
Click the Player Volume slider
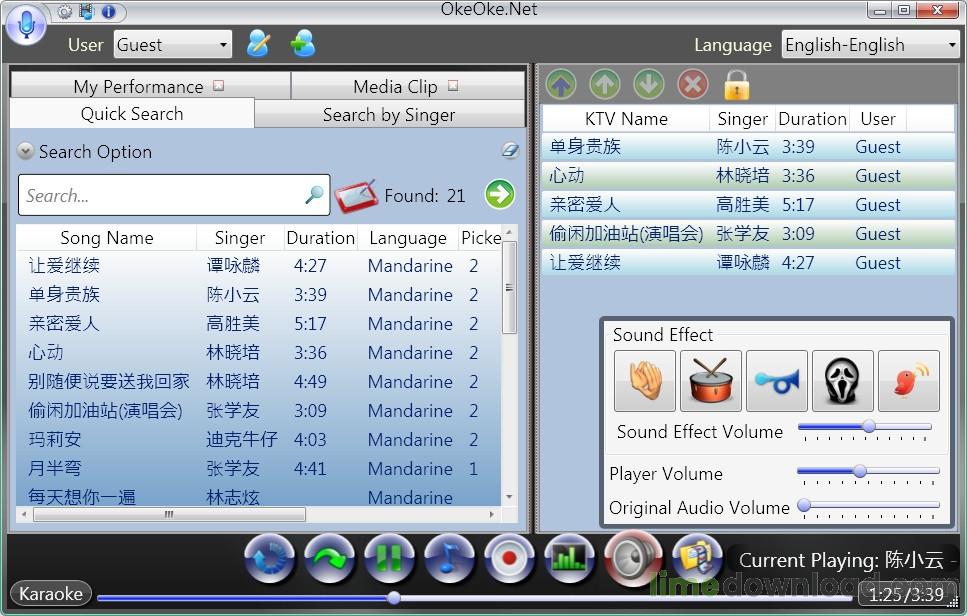click(868, 472)
